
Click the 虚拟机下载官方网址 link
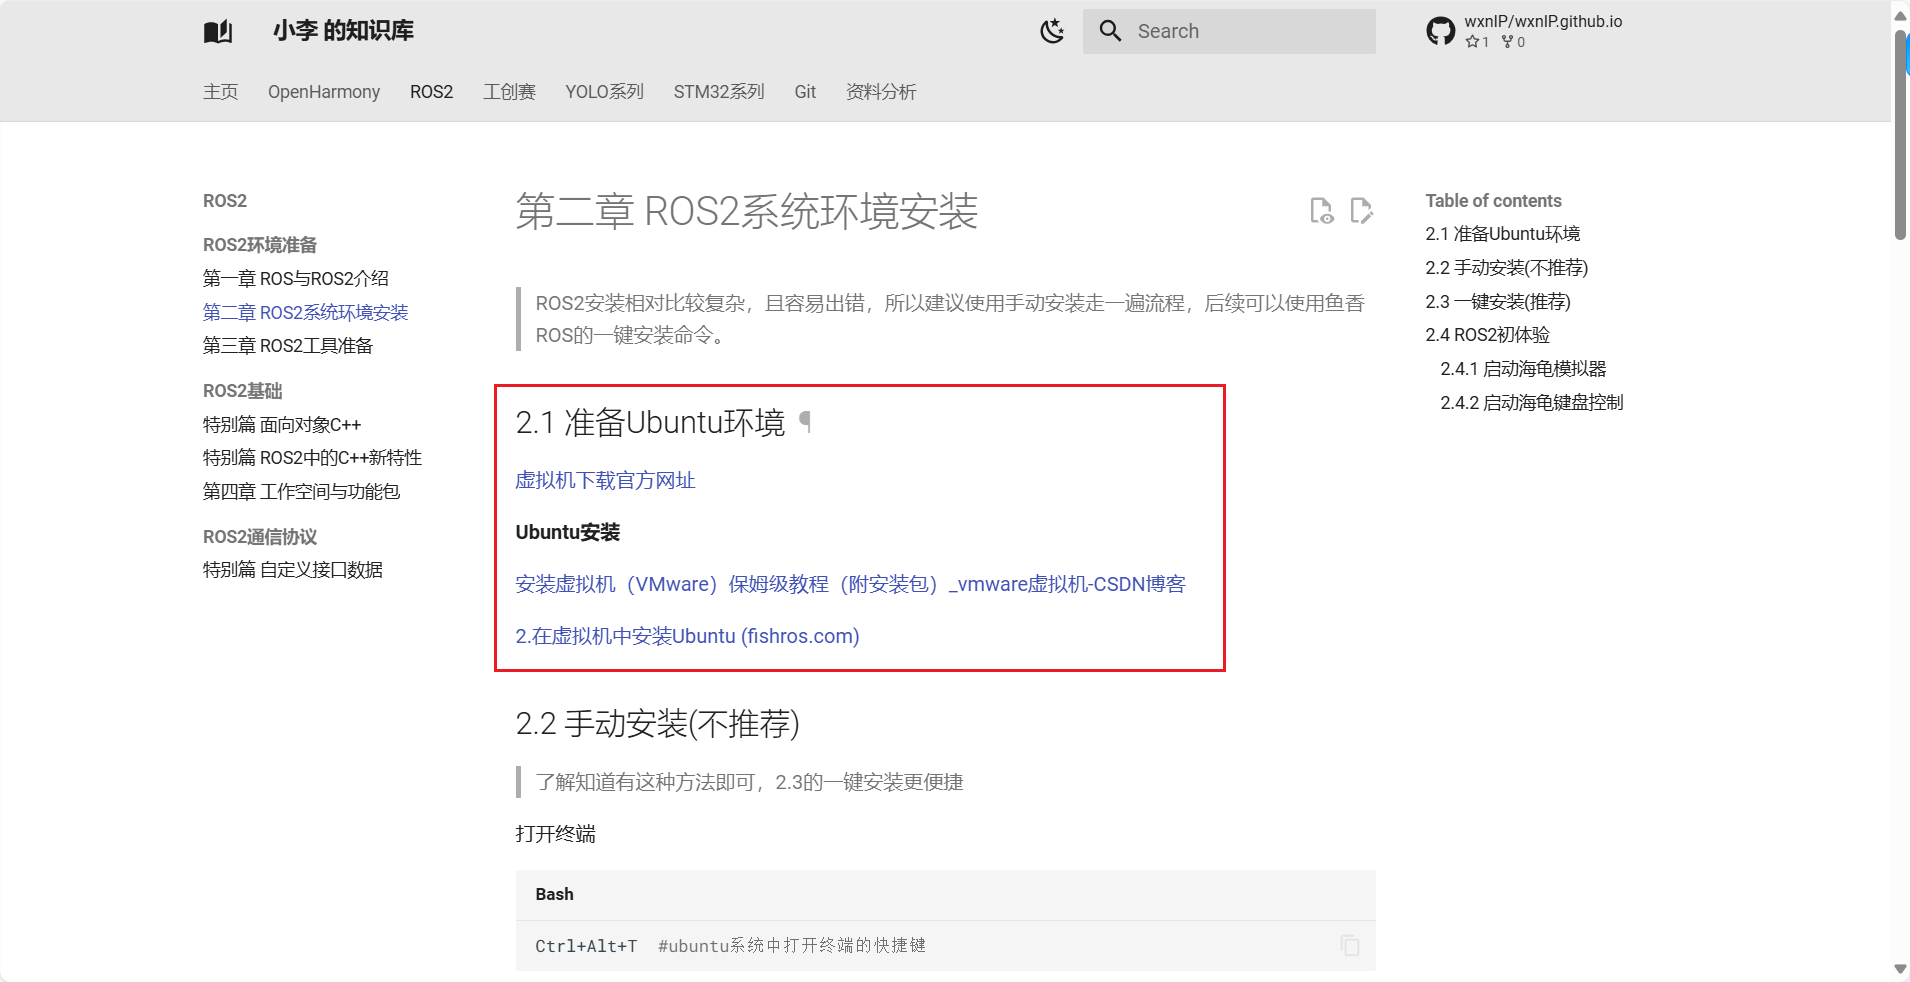click(x=605, y=481)
